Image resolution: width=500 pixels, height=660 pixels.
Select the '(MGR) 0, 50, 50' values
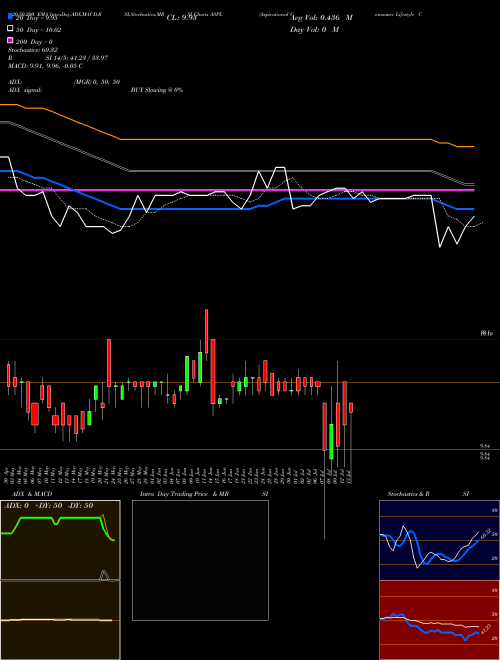pyautogui.click(x=97, y=82)
